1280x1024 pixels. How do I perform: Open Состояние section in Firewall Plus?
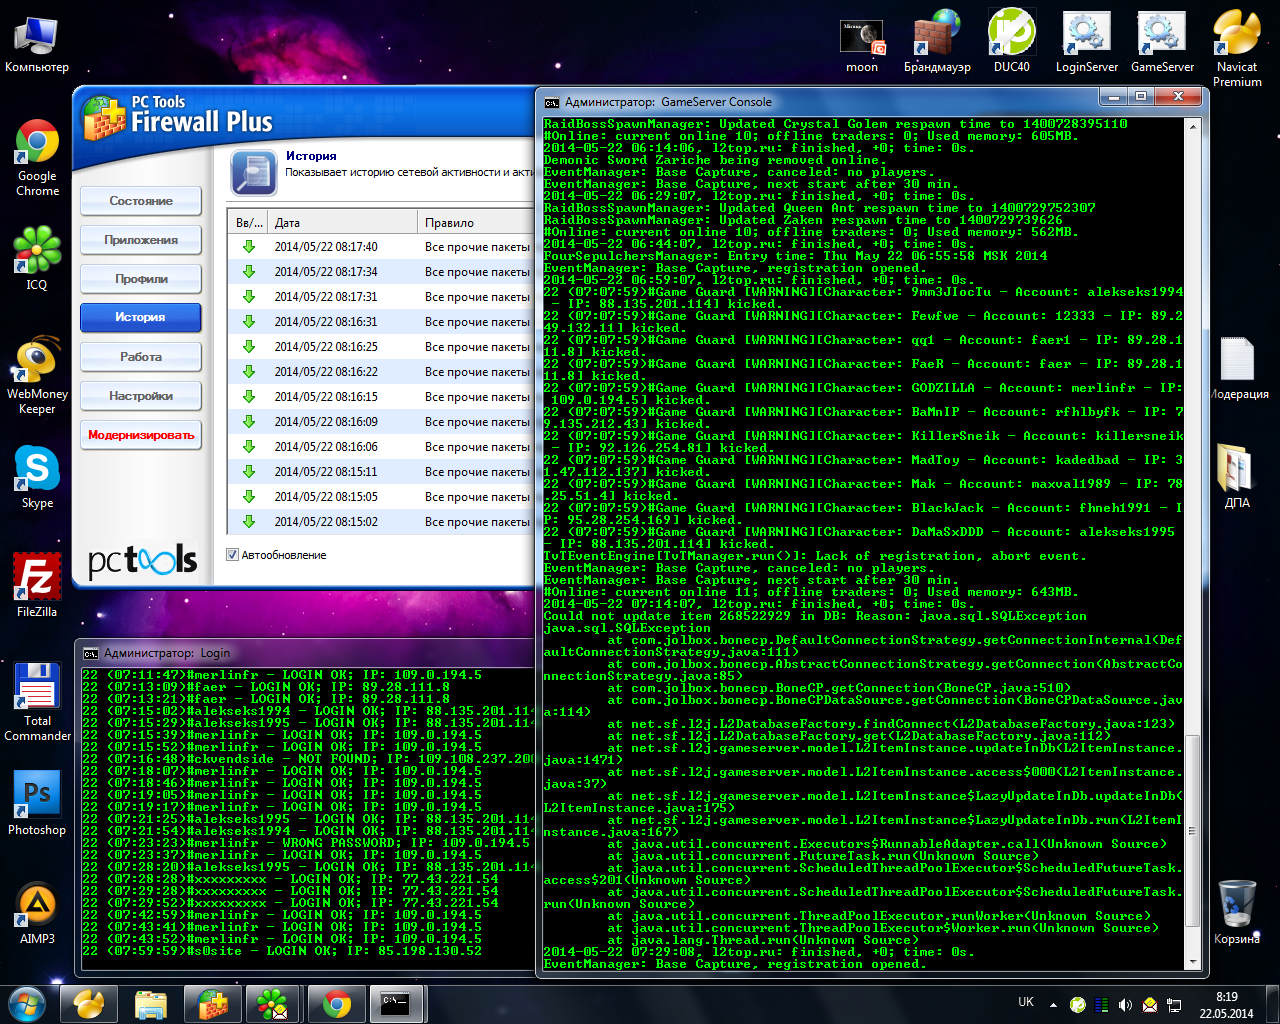(x=141, y=201)
